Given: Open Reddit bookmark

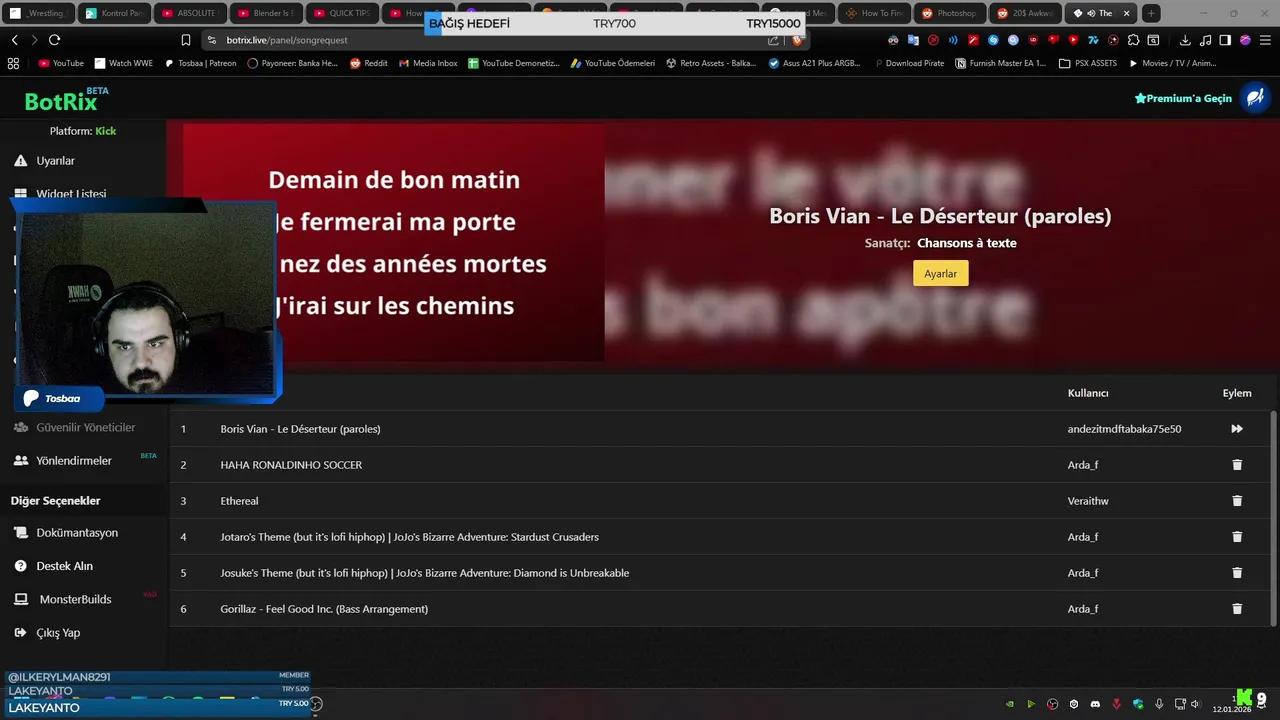Looking at the screenshot, I should [x=369, y=63].
